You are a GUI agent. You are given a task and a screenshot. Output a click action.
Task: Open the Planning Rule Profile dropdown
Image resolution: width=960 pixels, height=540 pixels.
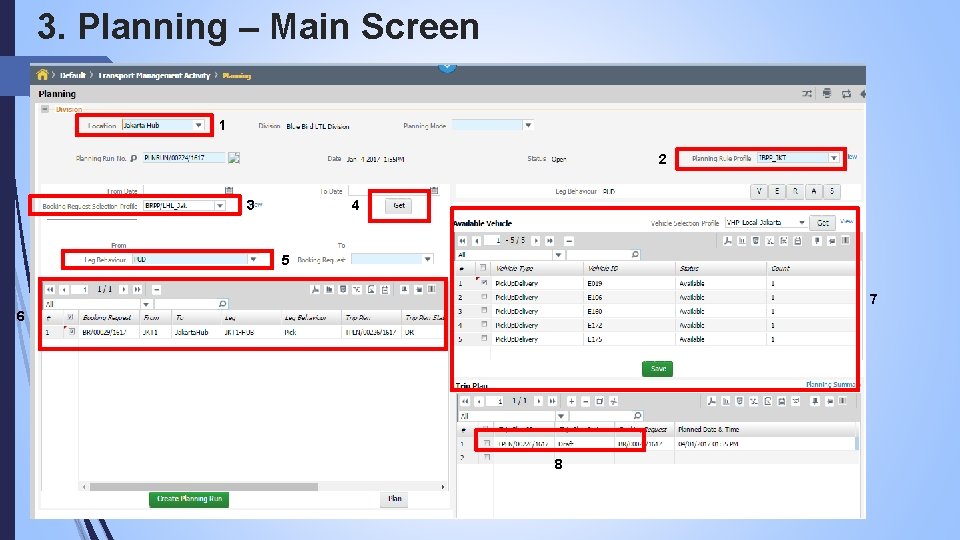833,157
